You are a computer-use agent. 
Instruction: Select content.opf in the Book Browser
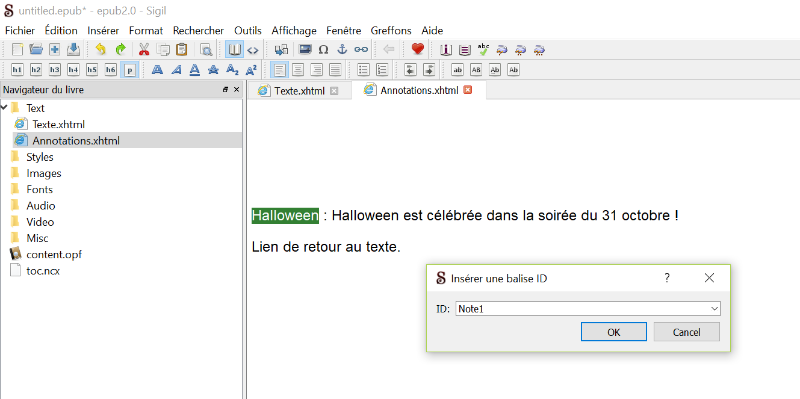[x=54, y=254]
